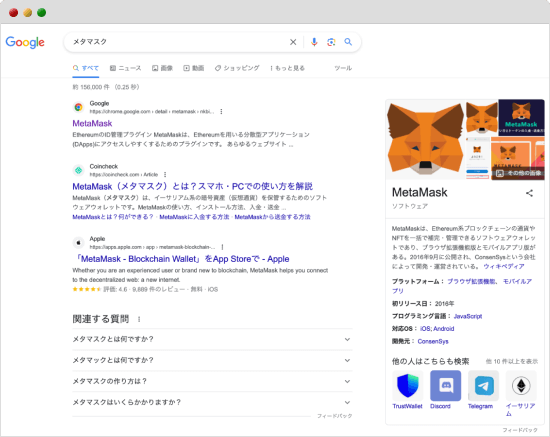Image resolution: width=550 pixels, height=437 pixels.
Task: Click the macOS red close window button
Action: (14, 13)
